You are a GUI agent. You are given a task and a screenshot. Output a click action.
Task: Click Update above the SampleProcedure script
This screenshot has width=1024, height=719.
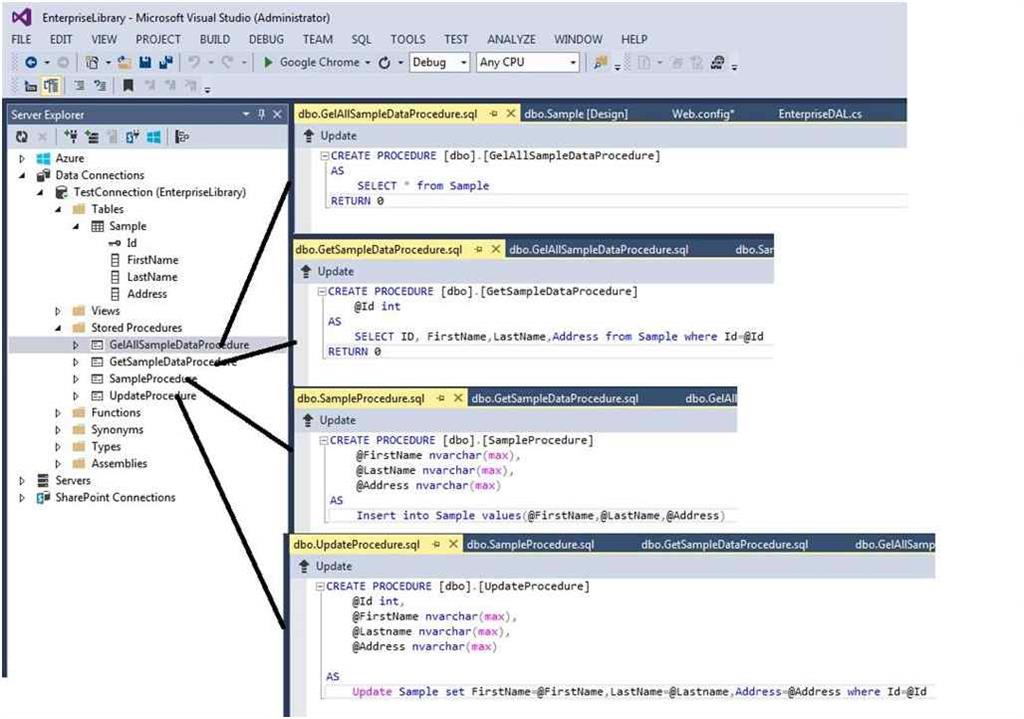(x=330, y=420)
